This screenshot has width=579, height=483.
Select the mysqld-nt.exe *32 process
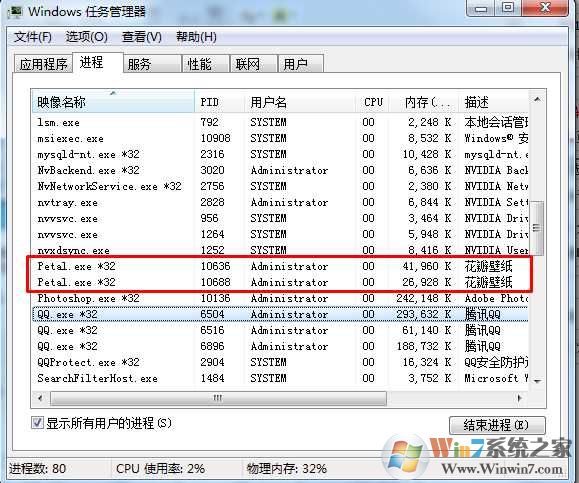(x=280, y=154)
